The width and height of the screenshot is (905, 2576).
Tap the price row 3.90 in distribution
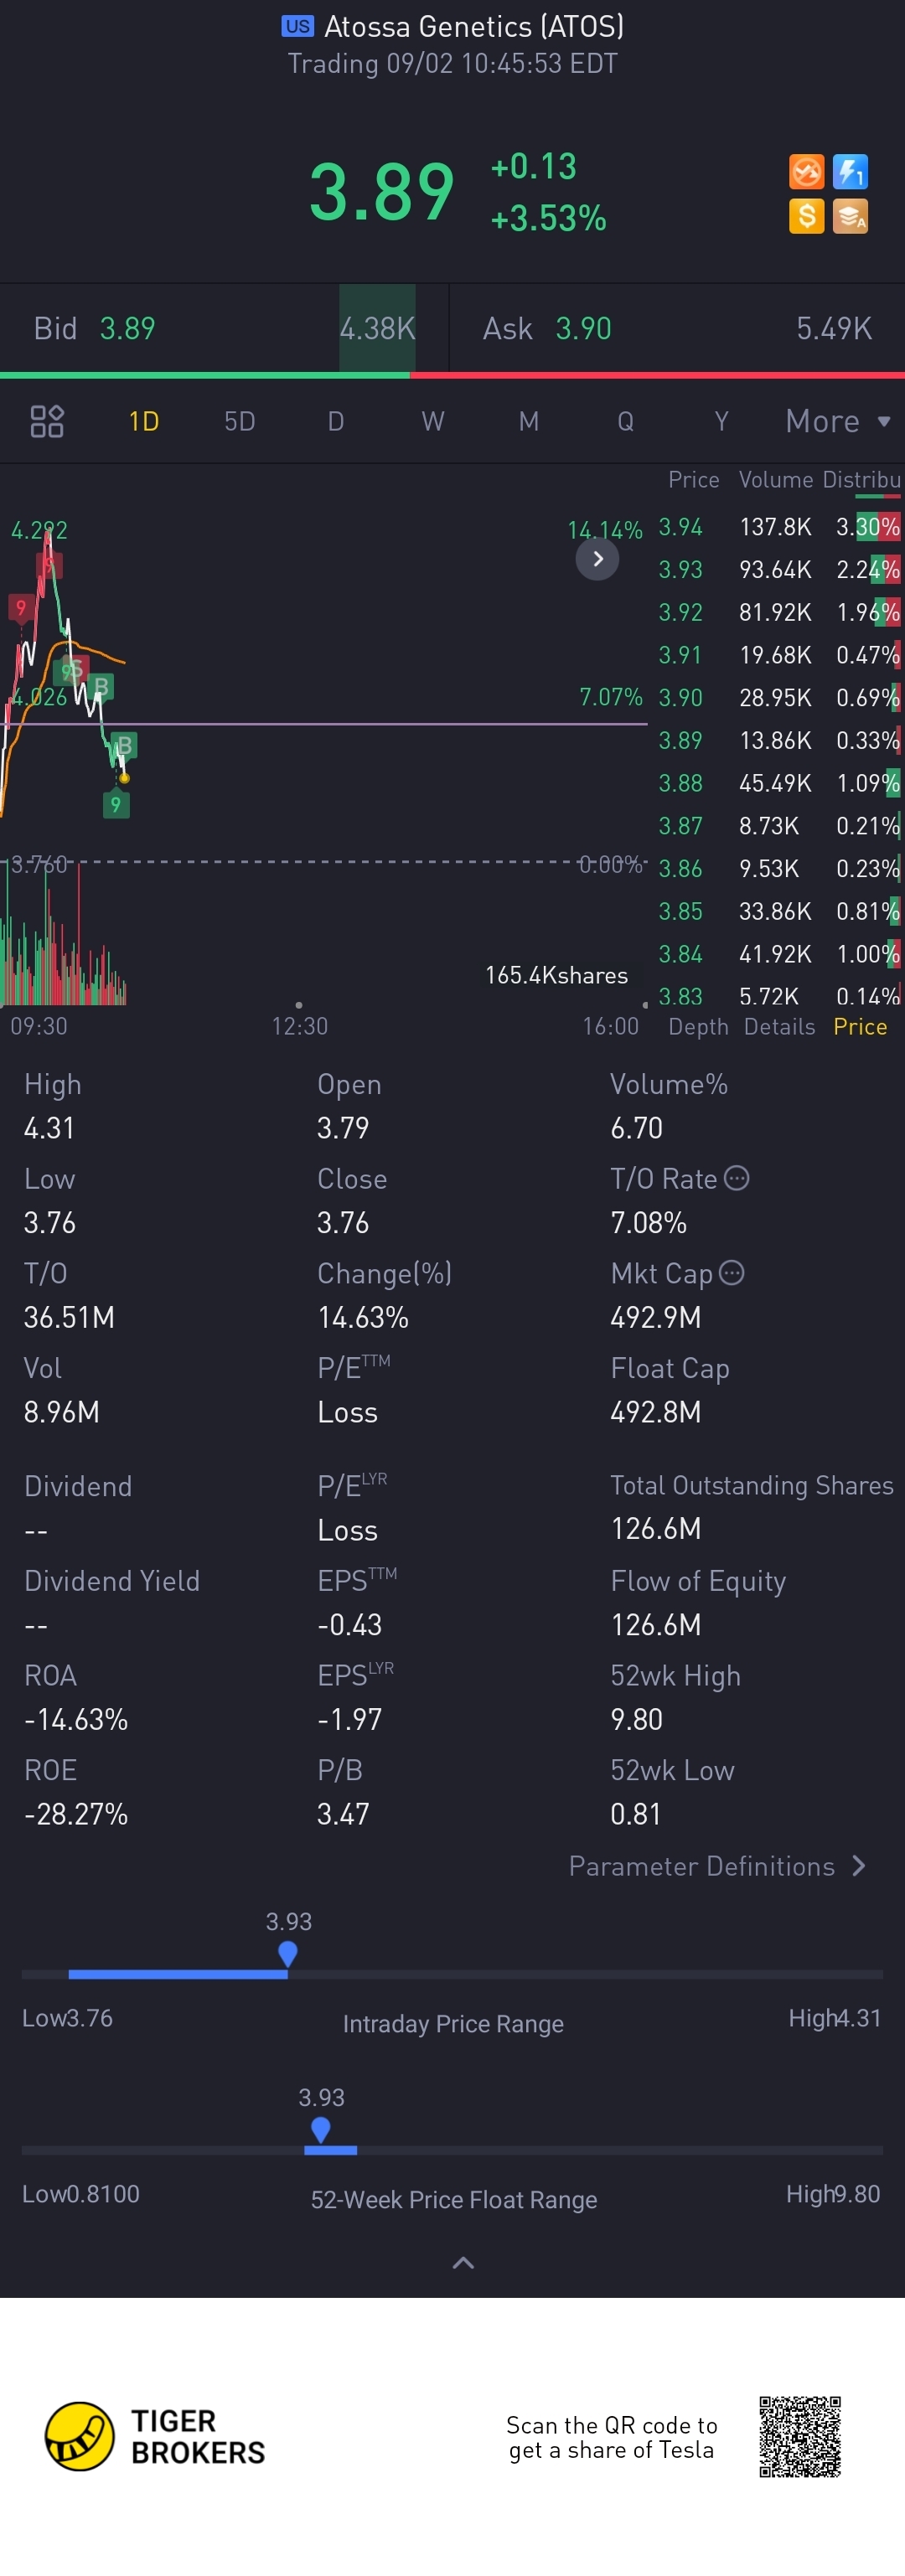[780, 698]
